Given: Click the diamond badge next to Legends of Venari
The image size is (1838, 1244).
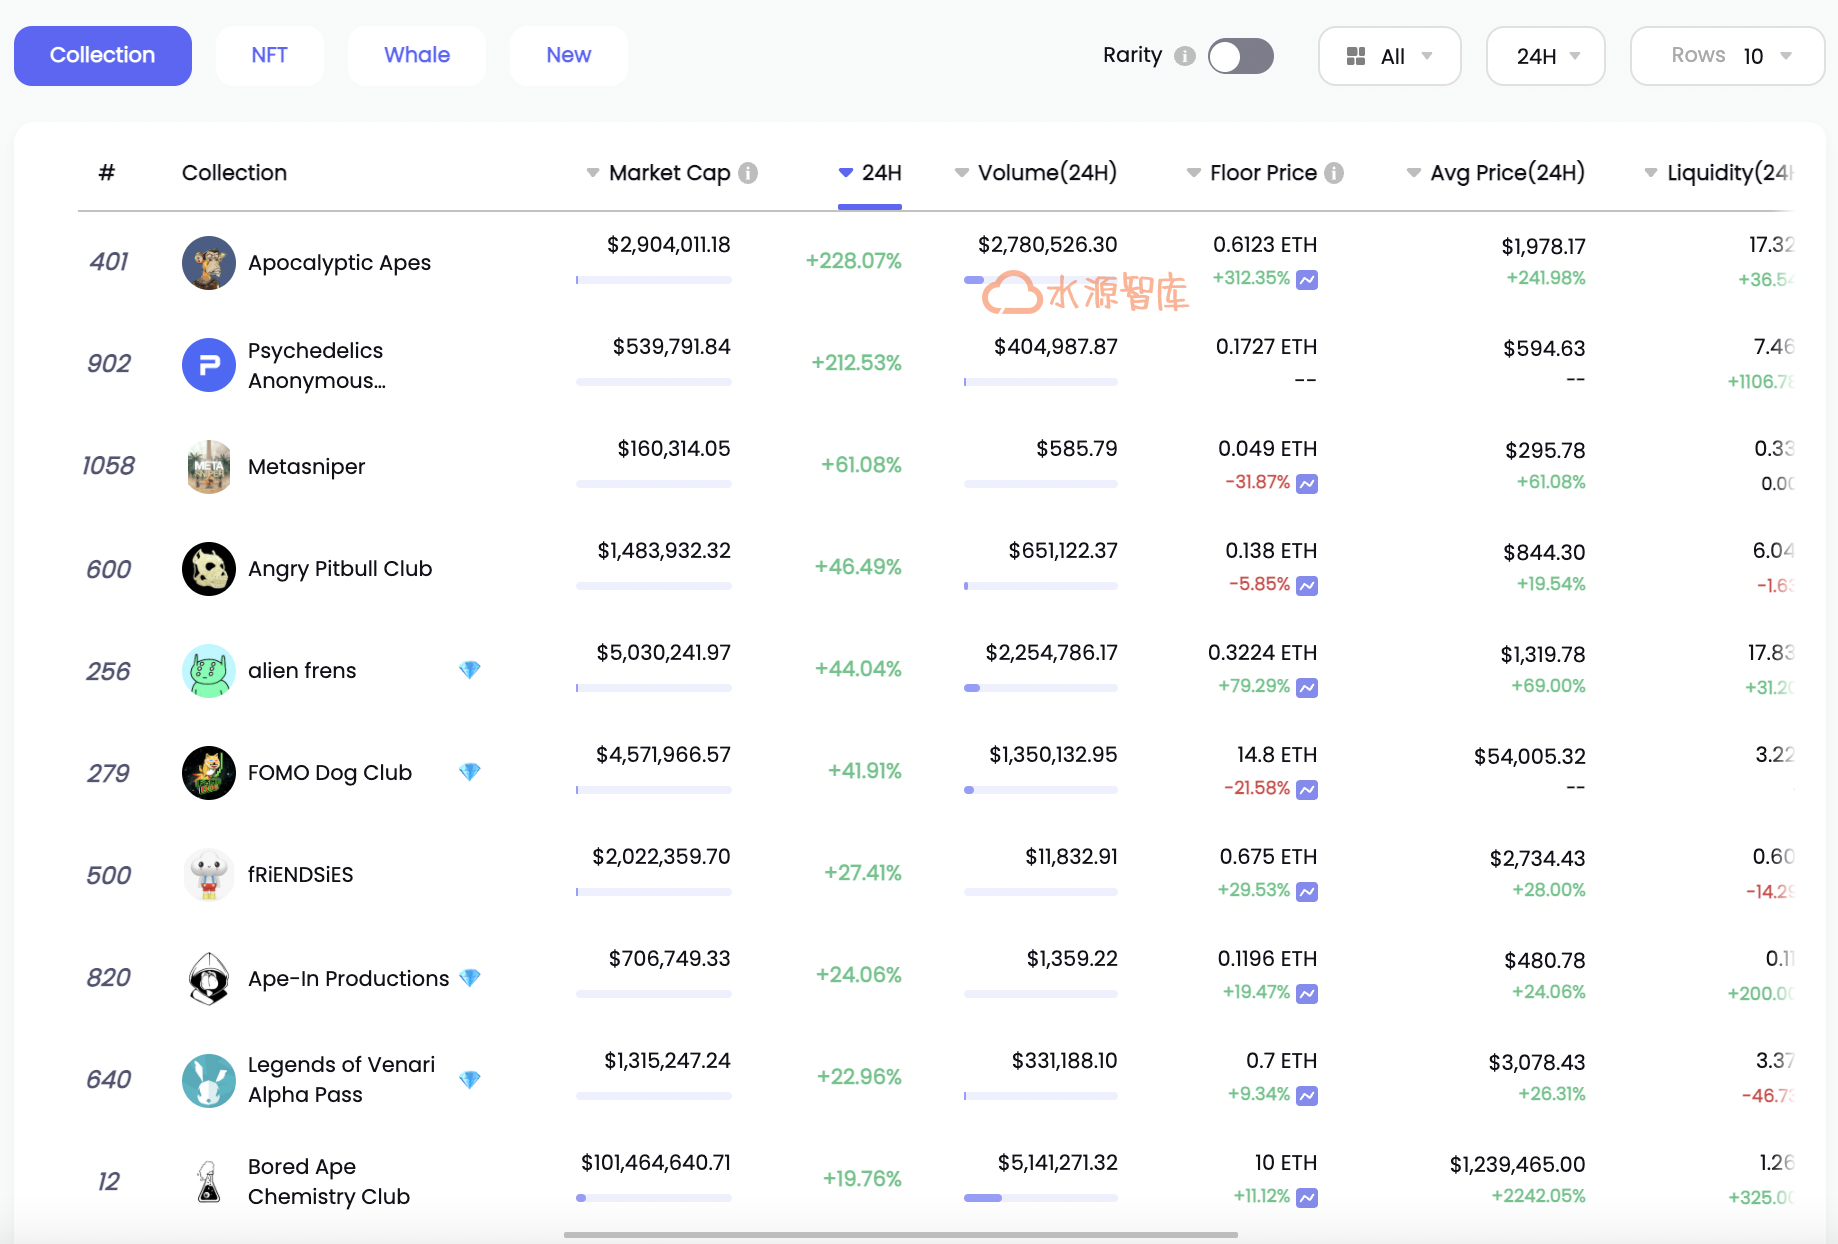Looking at the screenshot, I should pyautogui.click(x=470, y=1080).
